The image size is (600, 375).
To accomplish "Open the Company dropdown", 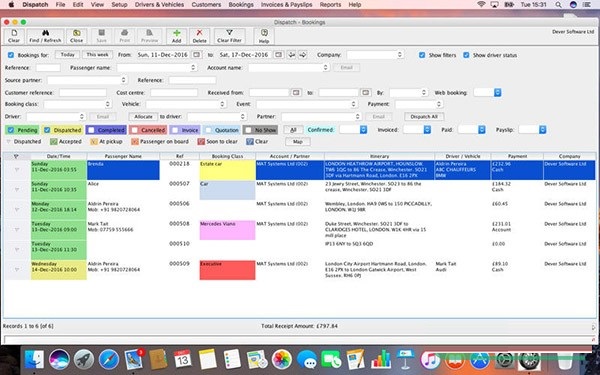I will pyautogui.click(x=375, y=55).
